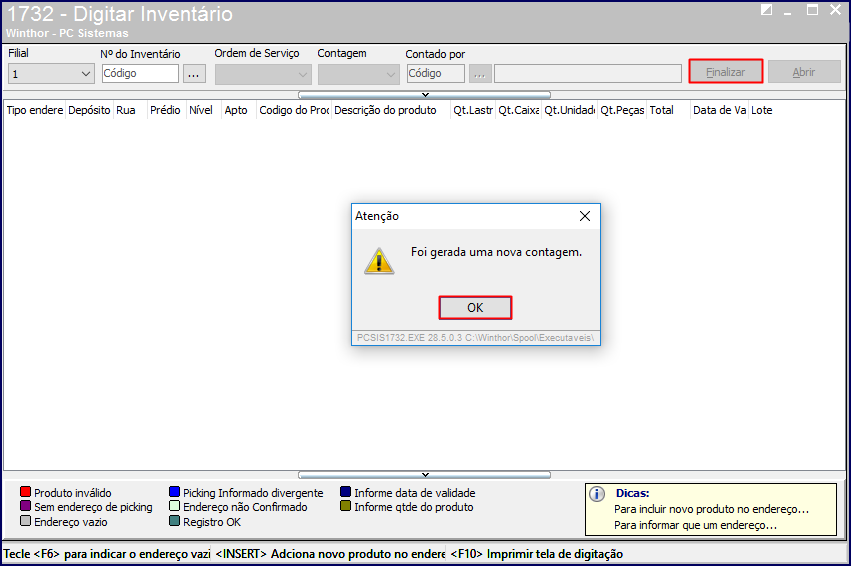Click the 'Foi gerada uma nova contagem.' message
The image size is (851, 566).
click(x=496, y=252)
